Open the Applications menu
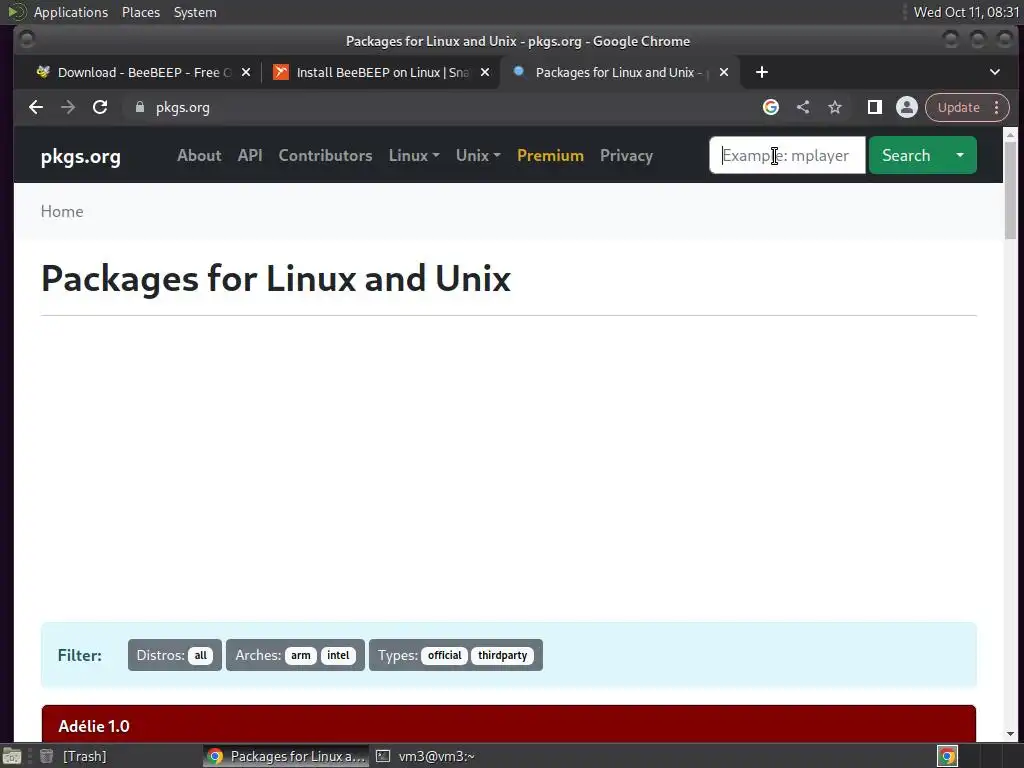The height and width of the screenshot is (768, 1024). (x=71, y=12)
